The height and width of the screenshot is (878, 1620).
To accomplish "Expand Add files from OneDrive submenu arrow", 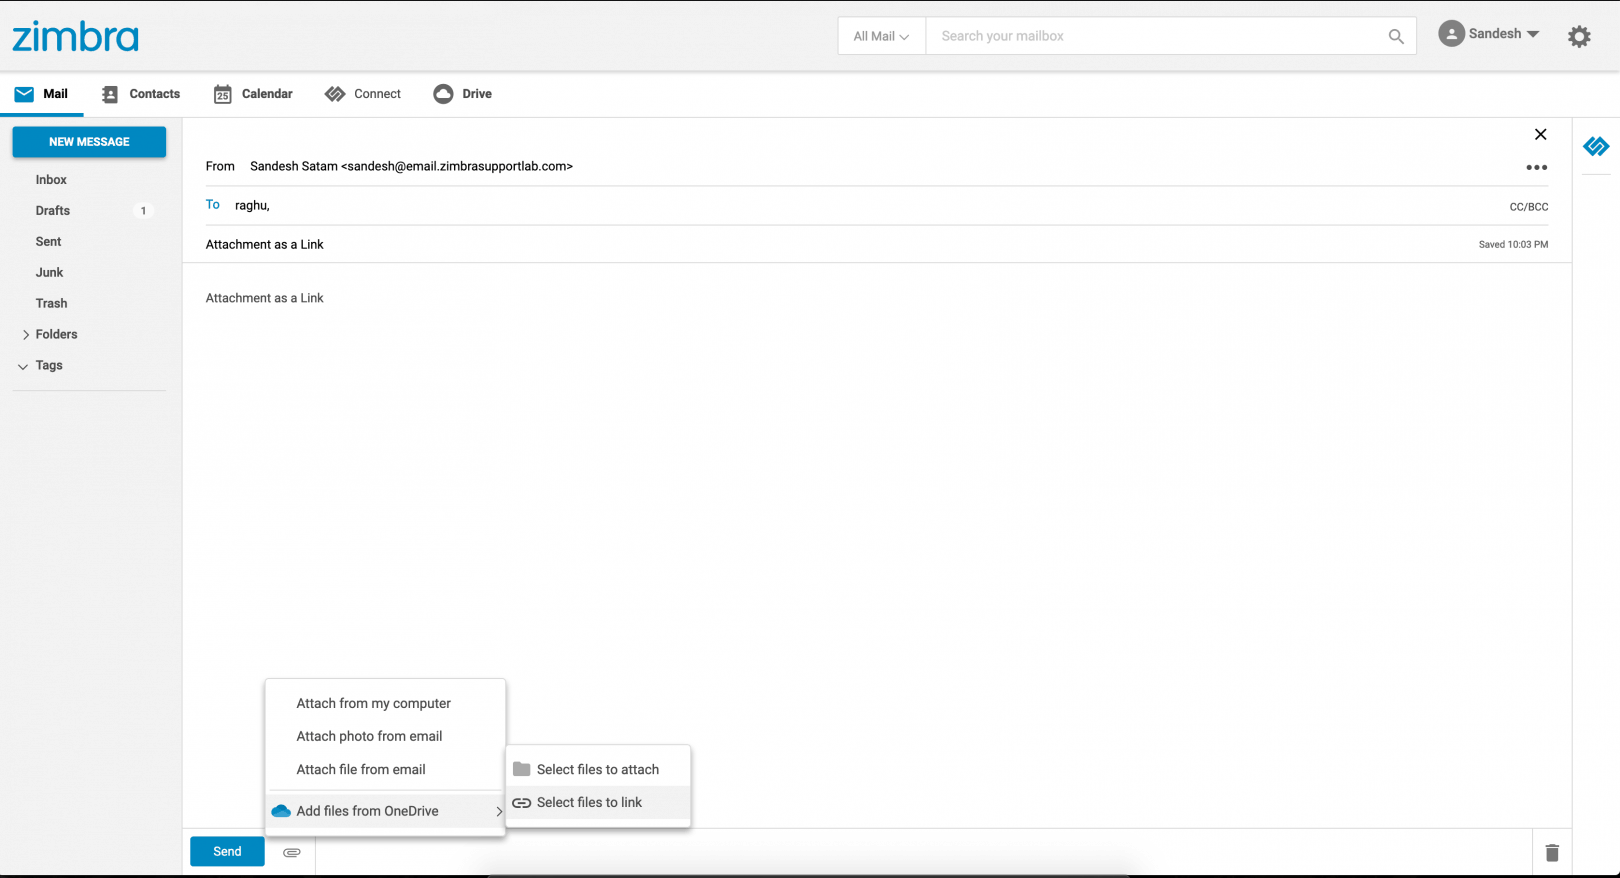I will pyautogui.click(x=498, y=811).
